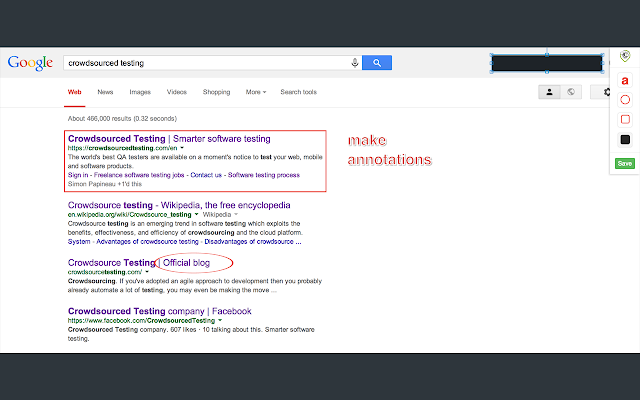Select the red rectangle annotation tool

[x=625, y=119]
